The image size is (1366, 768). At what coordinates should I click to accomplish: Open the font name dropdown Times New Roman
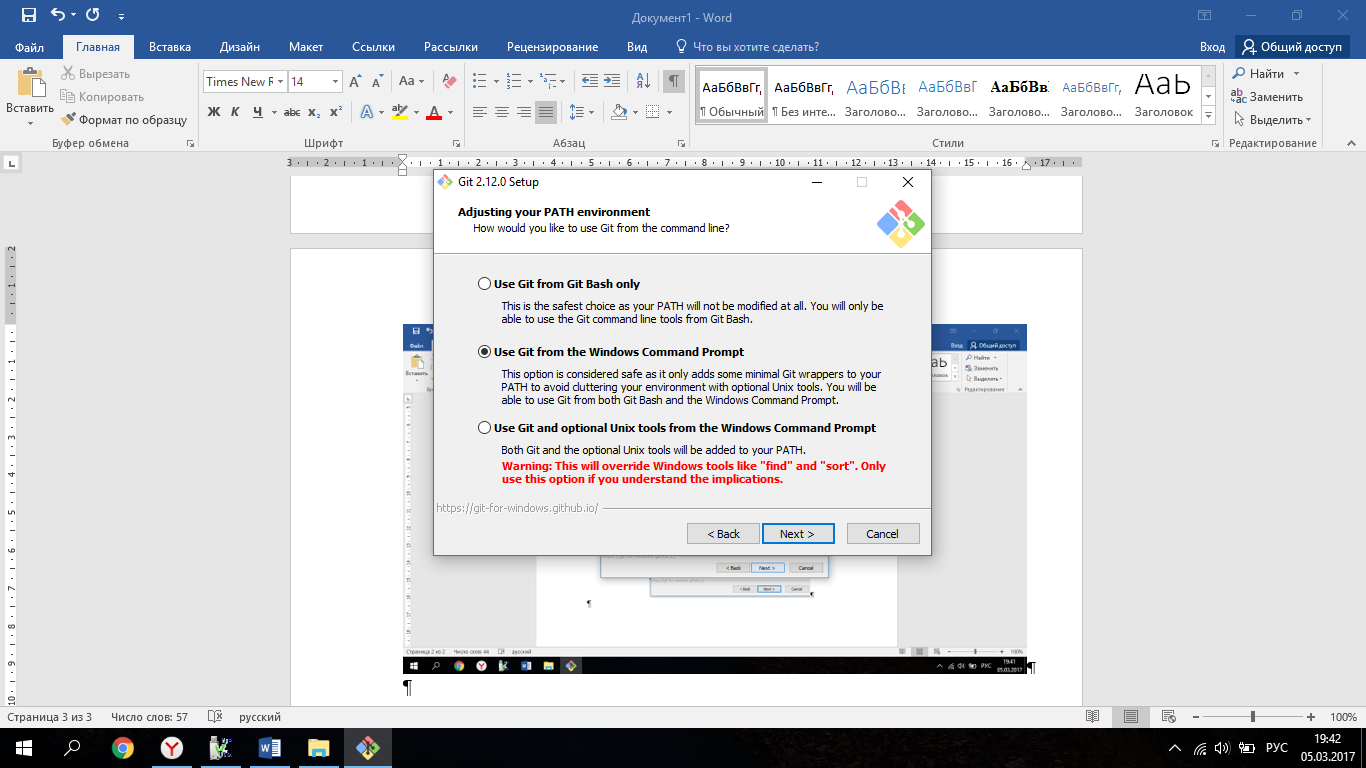click(x=281, y=82)
